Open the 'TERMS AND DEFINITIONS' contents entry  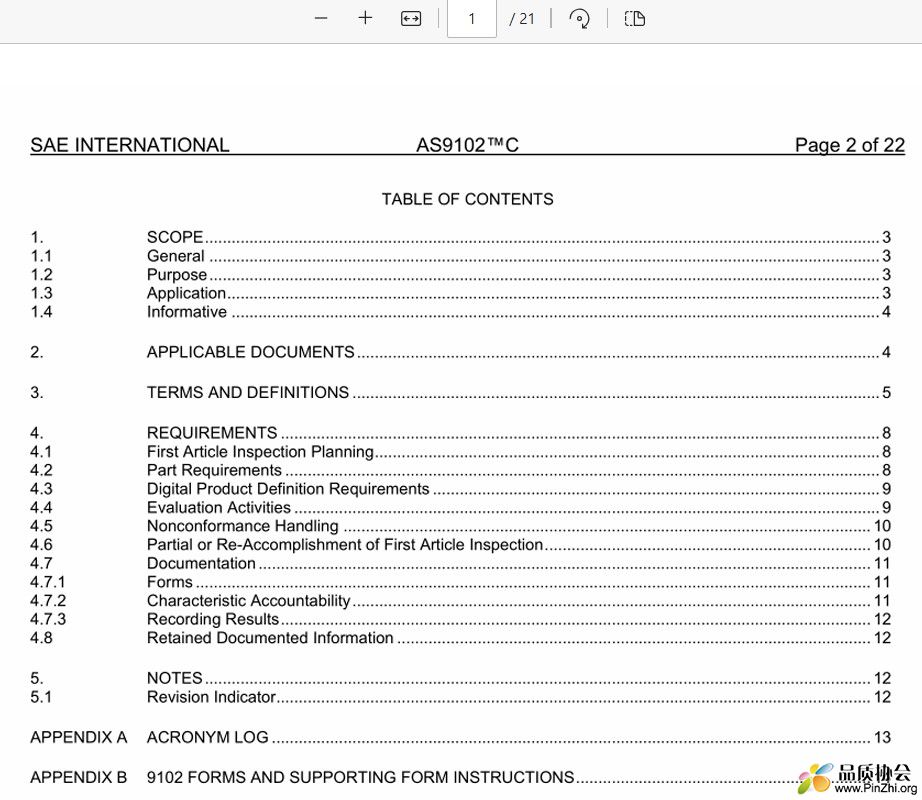460,392
